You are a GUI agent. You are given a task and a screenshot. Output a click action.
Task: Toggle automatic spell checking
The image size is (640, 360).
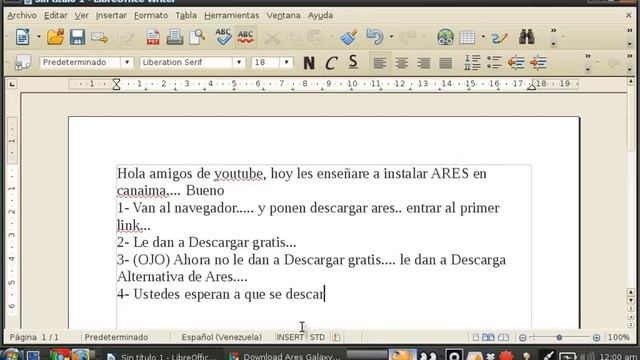point(245,37)
